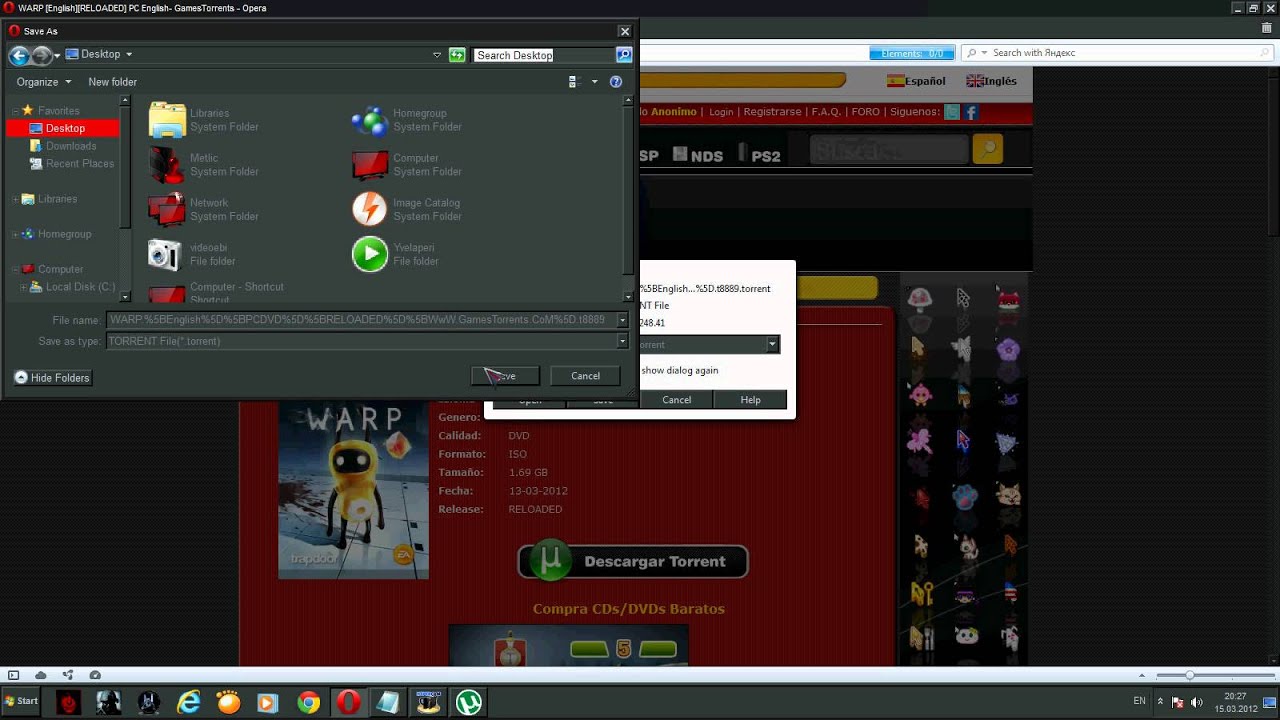Click the Twitter icon on the webpage
Screen dimensions: 1280x720
[x=952, y=113]
